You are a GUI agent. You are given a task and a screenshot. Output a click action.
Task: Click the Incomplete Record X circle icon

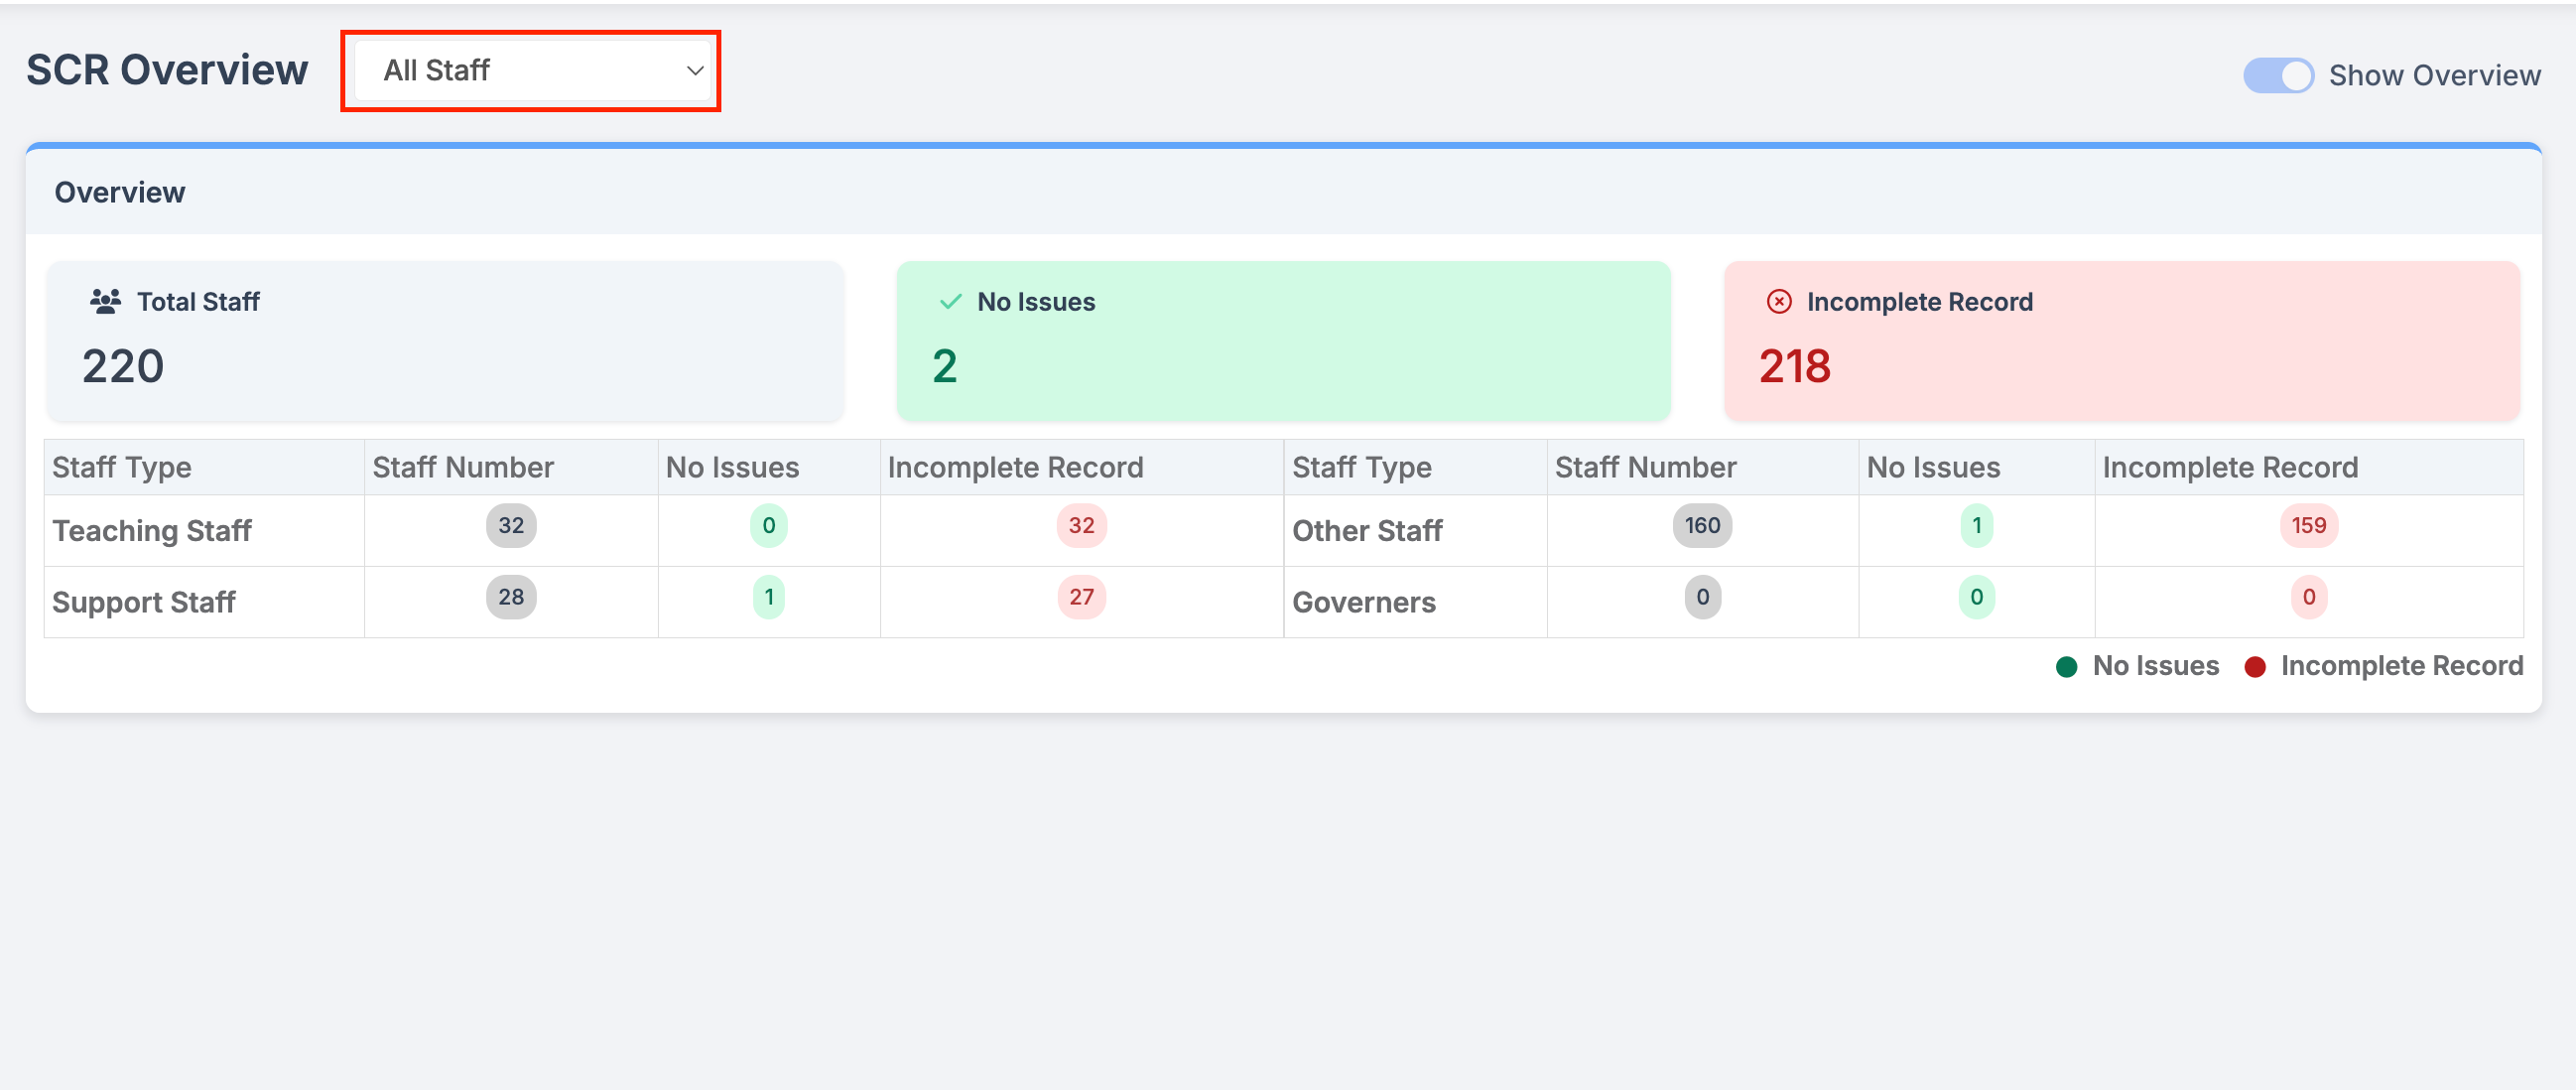pos(1778,301)
